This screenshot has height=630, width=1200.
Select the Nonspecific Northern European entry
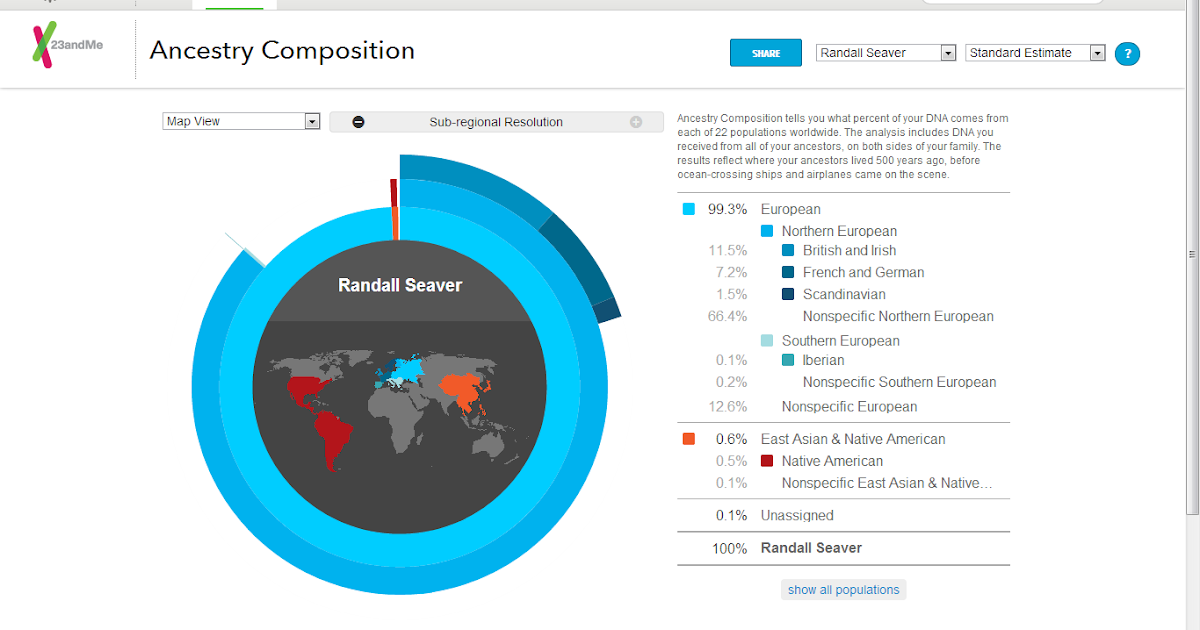click(x=898, y=316)
